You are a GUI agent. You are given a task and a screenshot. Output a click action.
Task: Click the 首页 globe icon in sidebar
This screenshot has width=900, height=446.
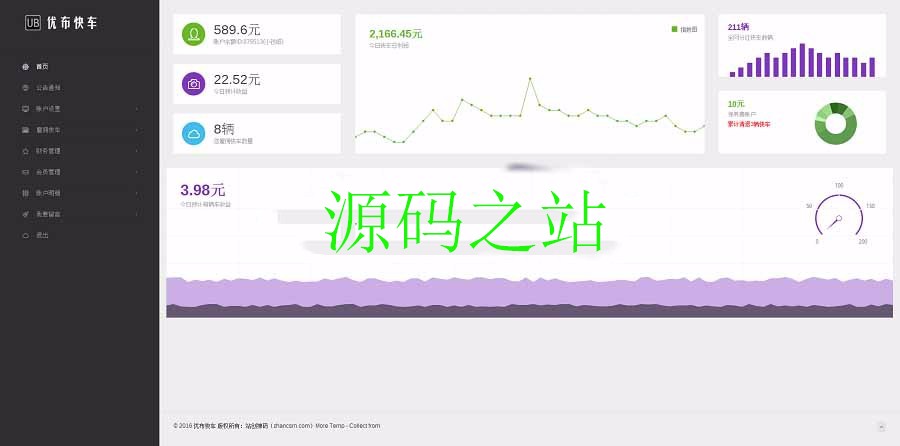25,67
